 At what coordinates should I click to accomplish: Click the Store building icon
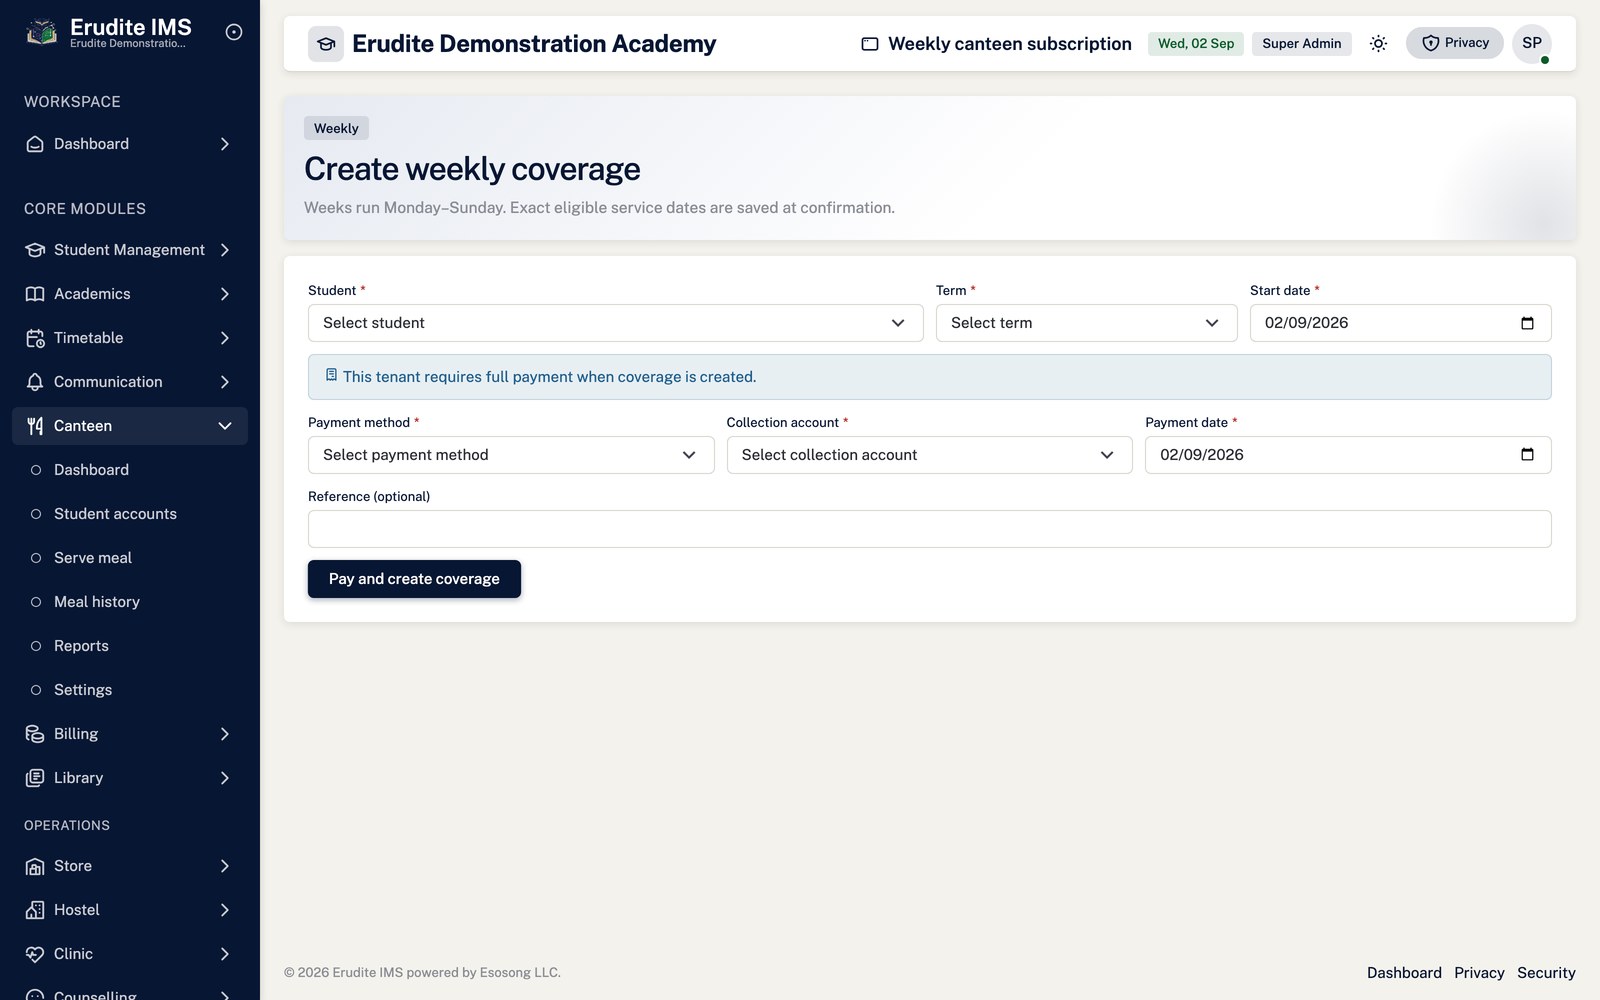(x=35, y=866)
